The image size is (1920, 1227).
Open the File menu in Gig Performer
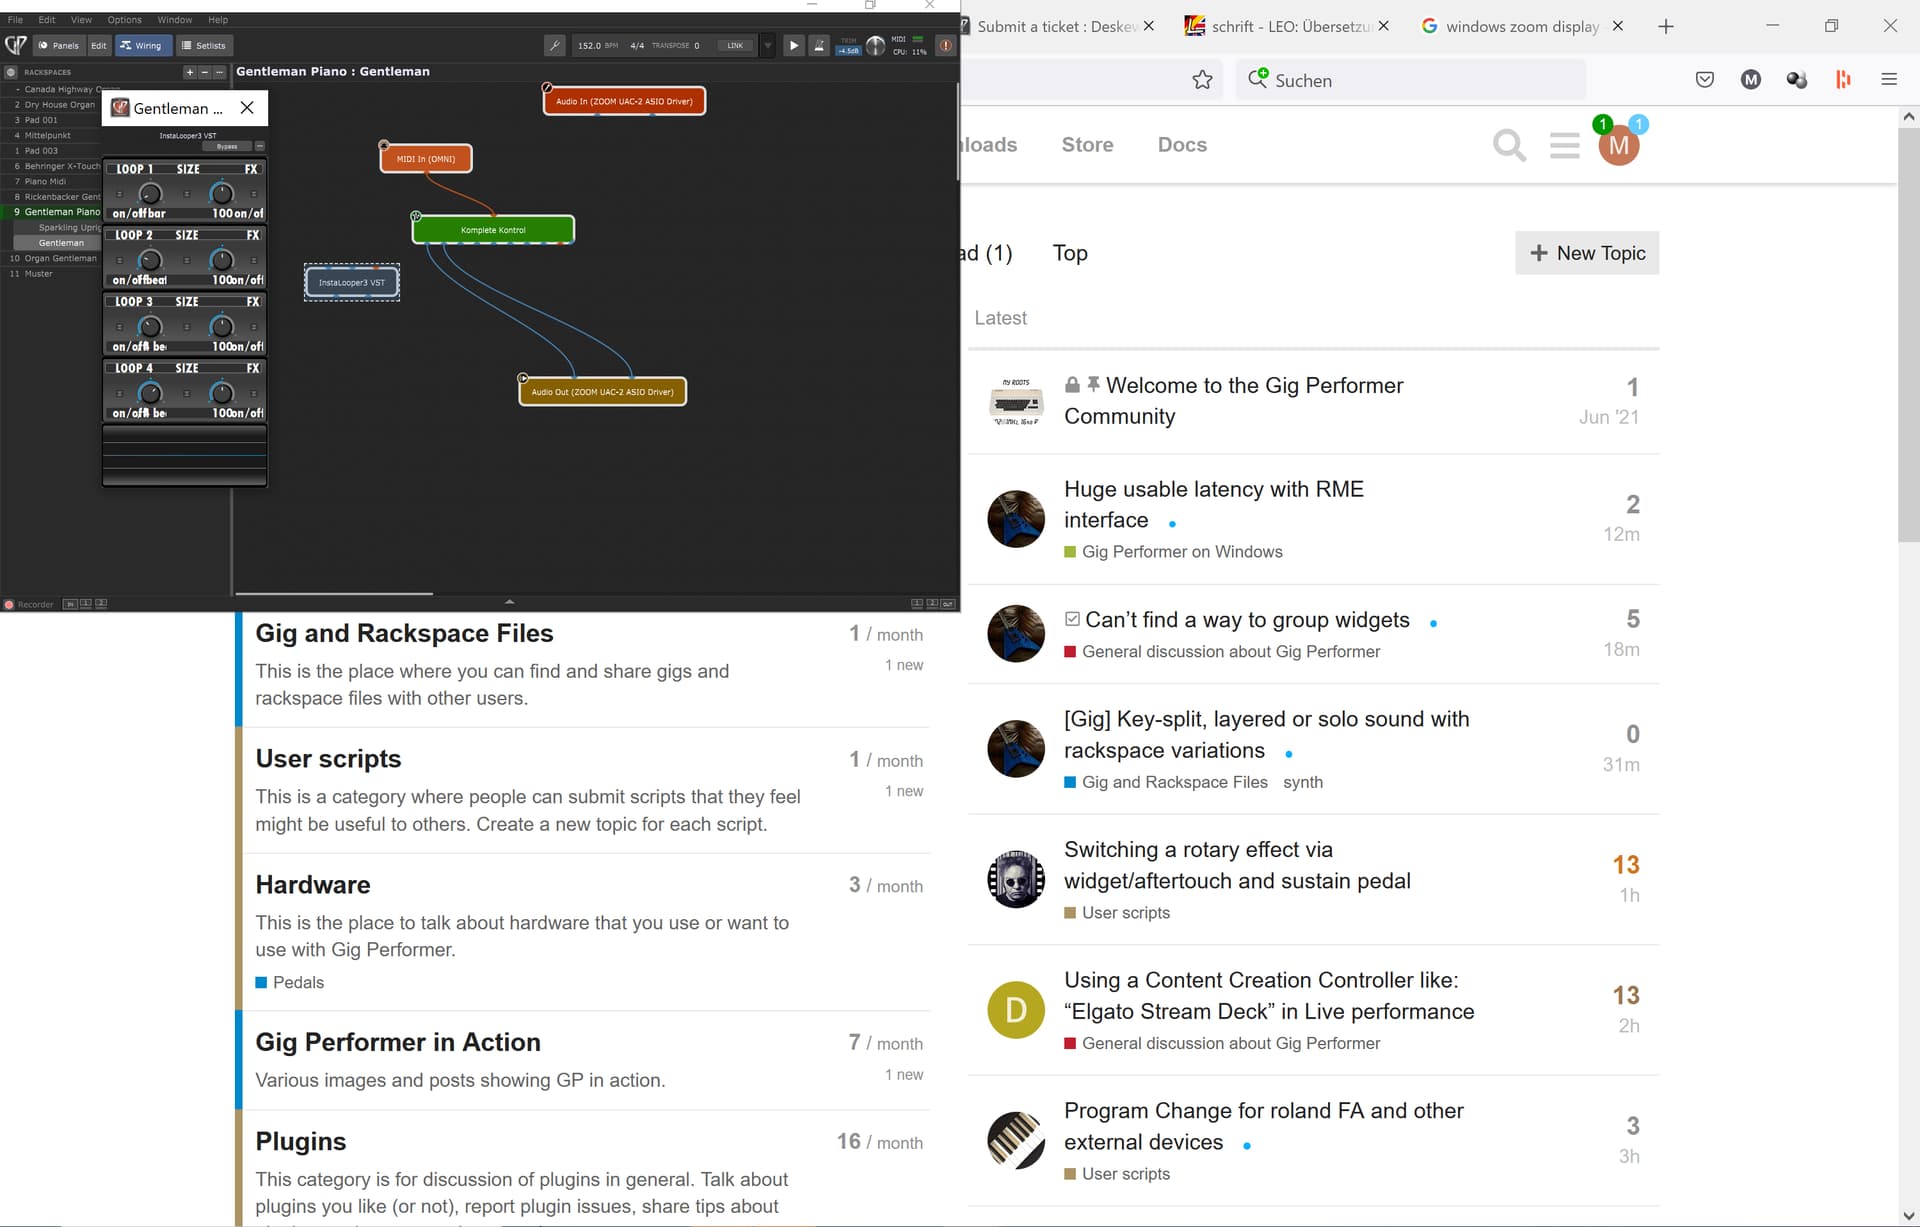(15, 19)
